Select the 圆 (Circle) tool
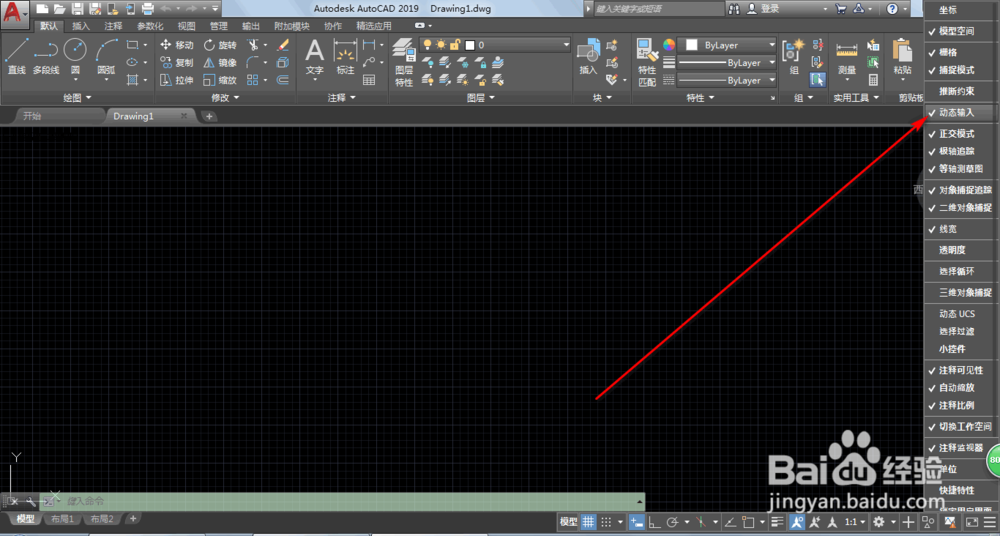 pyautogui.click(x=75, y=56)
